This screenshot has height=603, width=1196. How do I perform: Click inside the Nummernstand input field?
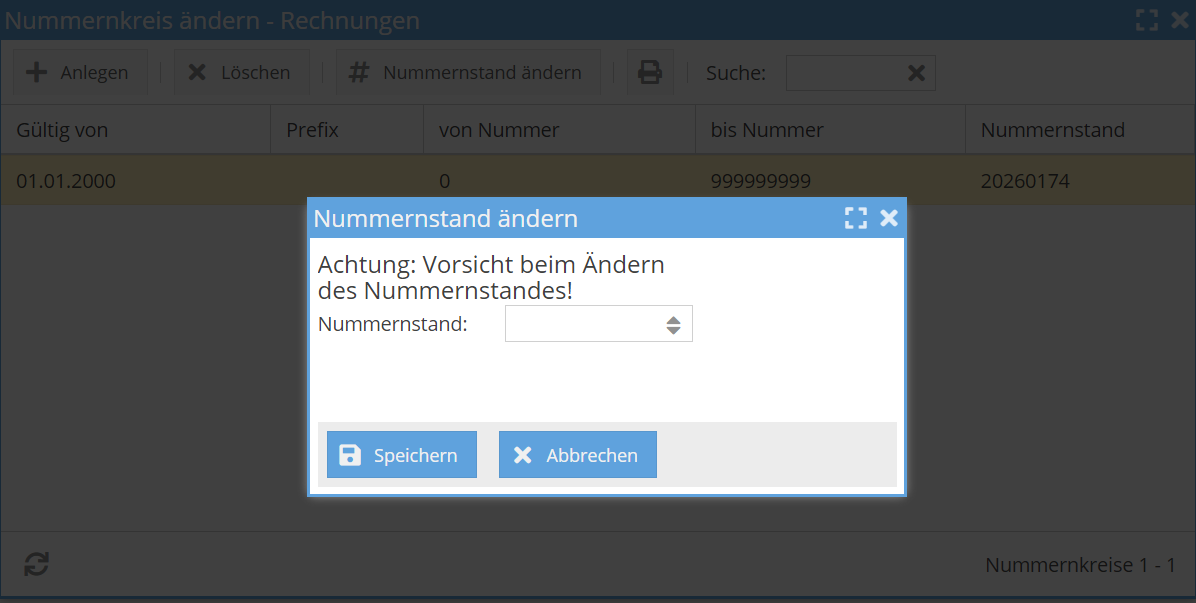coord(580,323)
